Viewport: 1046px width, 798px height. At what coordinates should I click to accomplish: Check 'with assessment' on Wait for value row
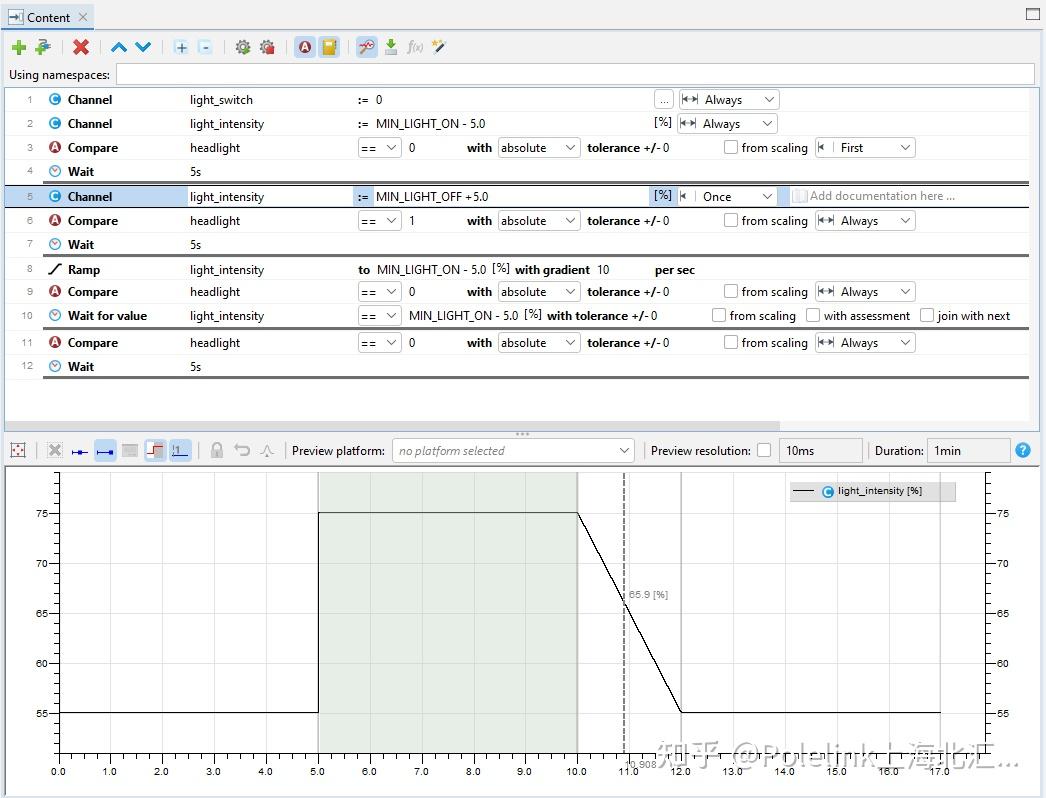coord(814,316)
